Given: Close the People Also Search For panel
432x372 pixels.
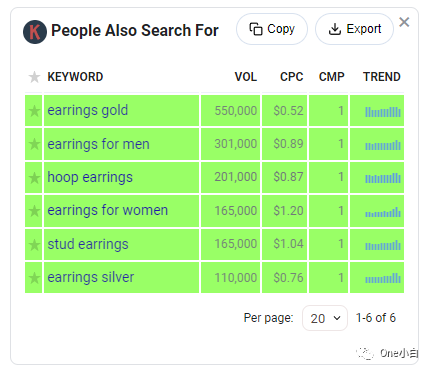Looking at the screenshot, I should coord(404,22).
